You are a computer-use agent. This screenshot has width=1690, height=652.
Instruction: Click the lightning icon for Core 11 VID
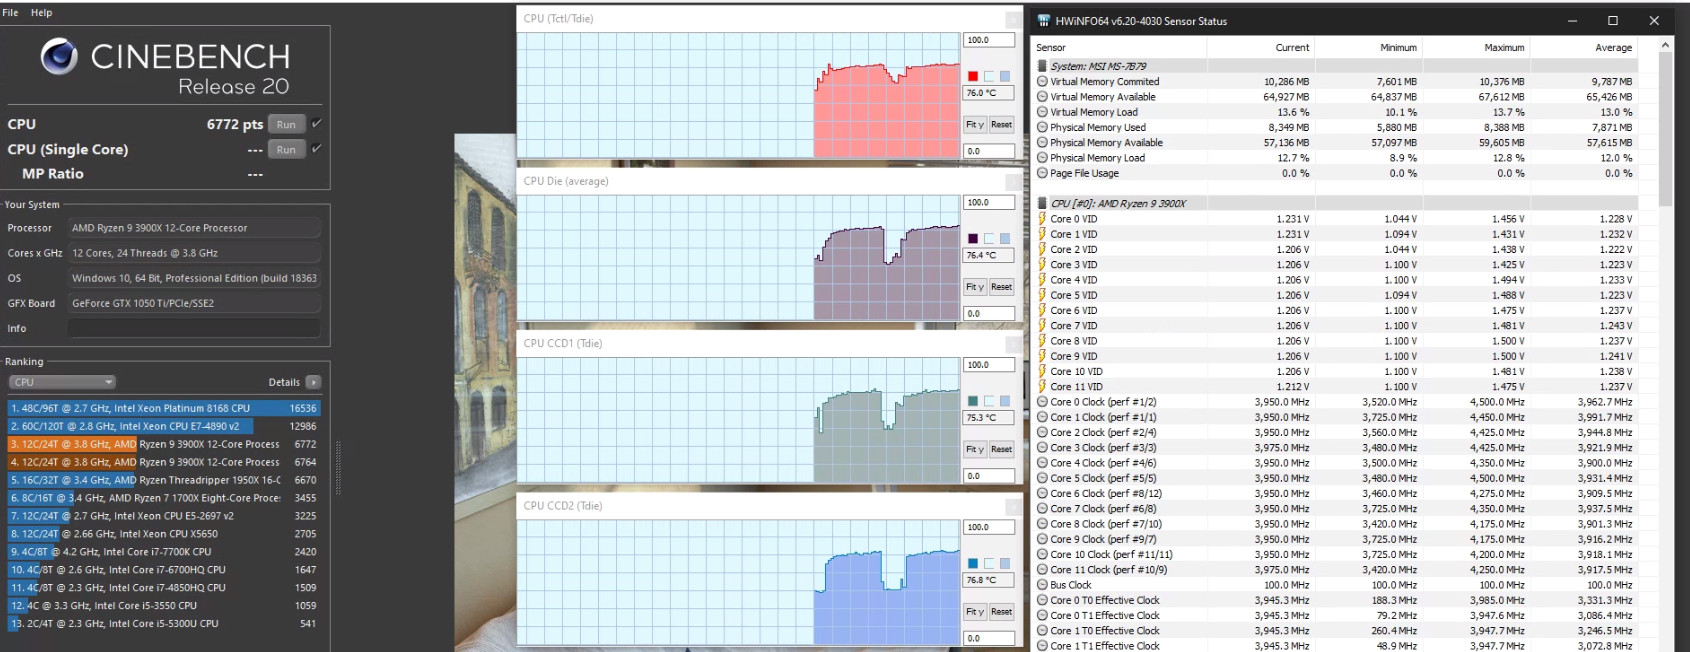1042,386
